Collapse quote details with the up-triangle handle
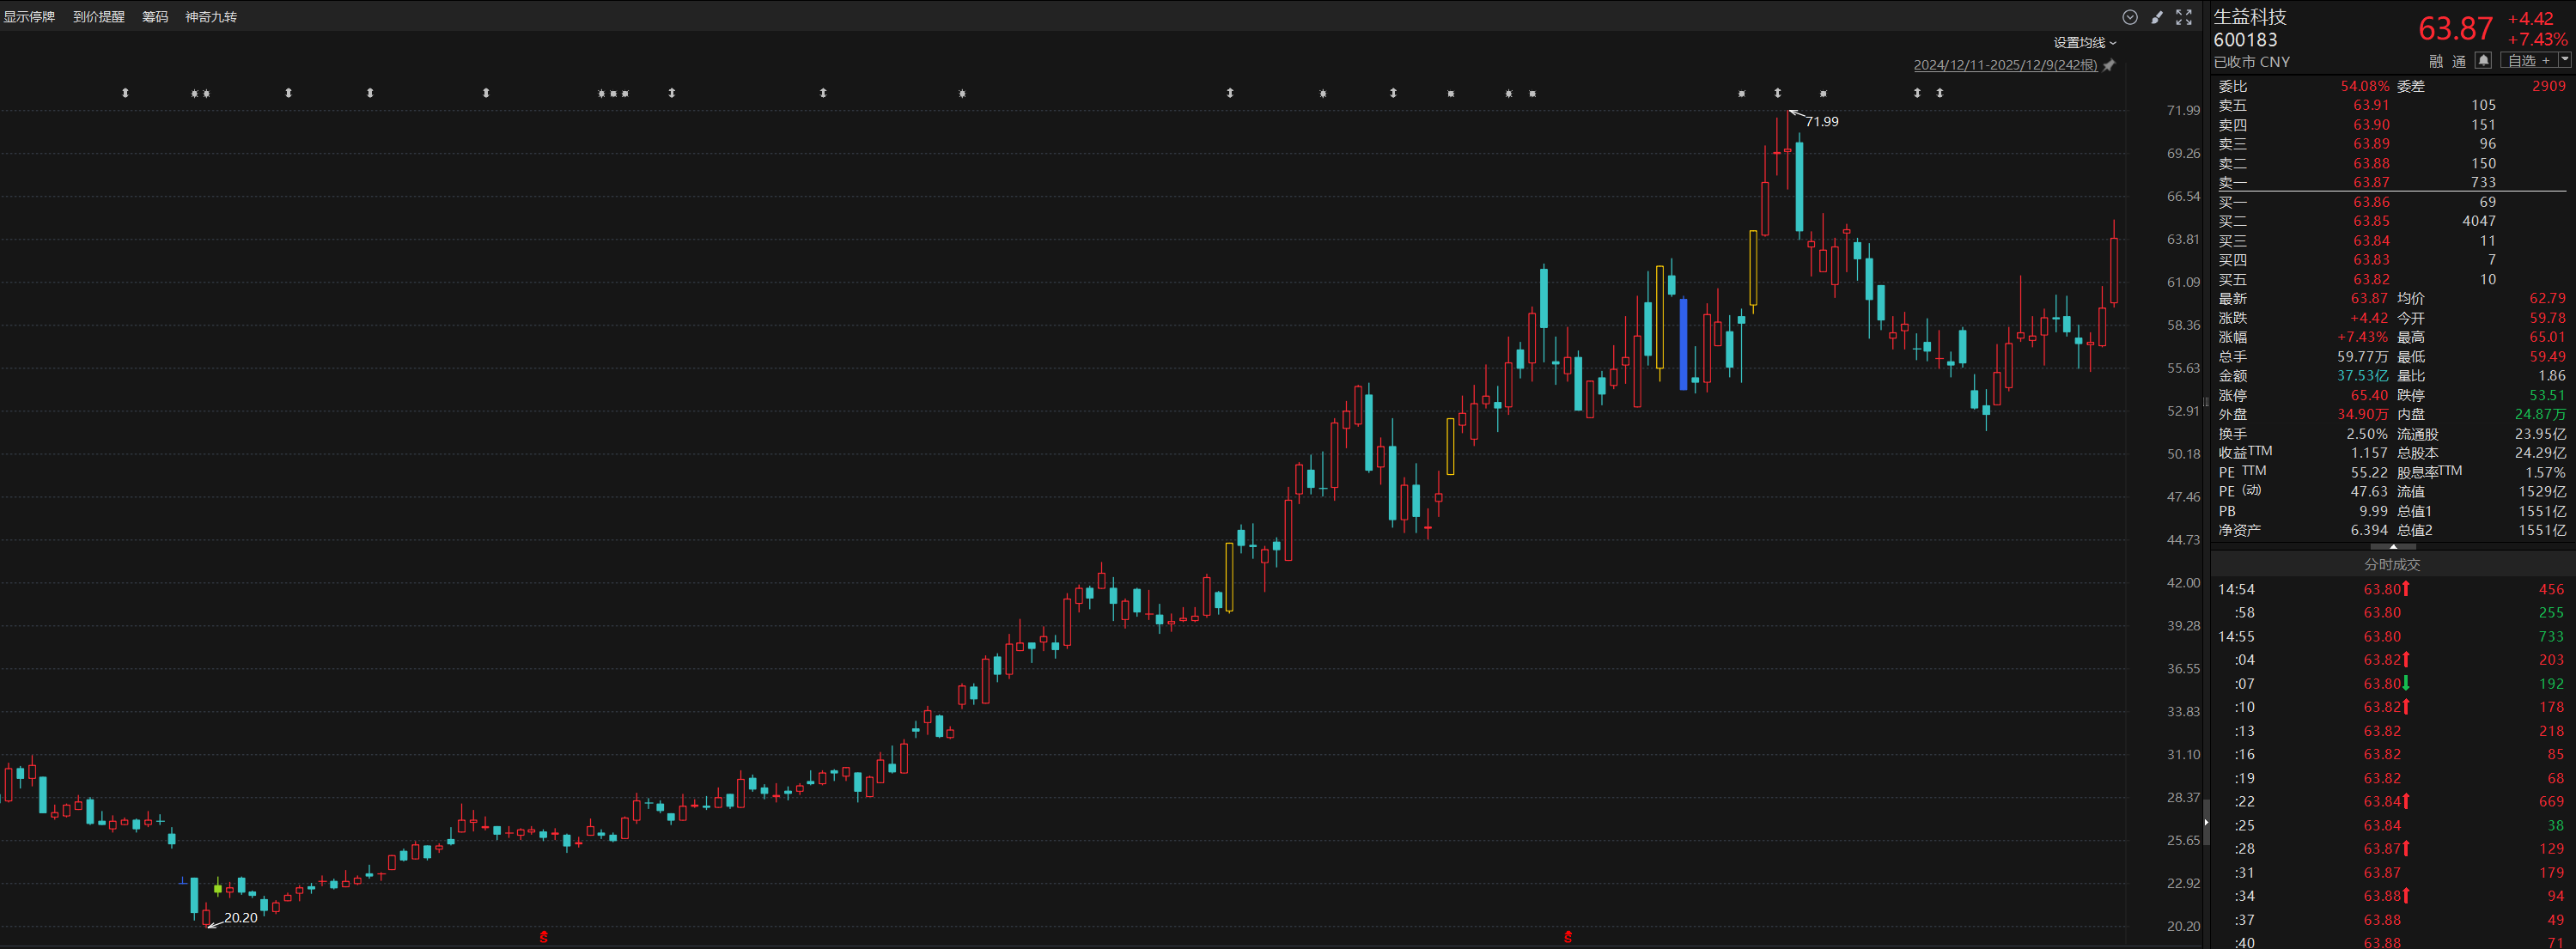 pyautogui.click(x=2393, y=547)
